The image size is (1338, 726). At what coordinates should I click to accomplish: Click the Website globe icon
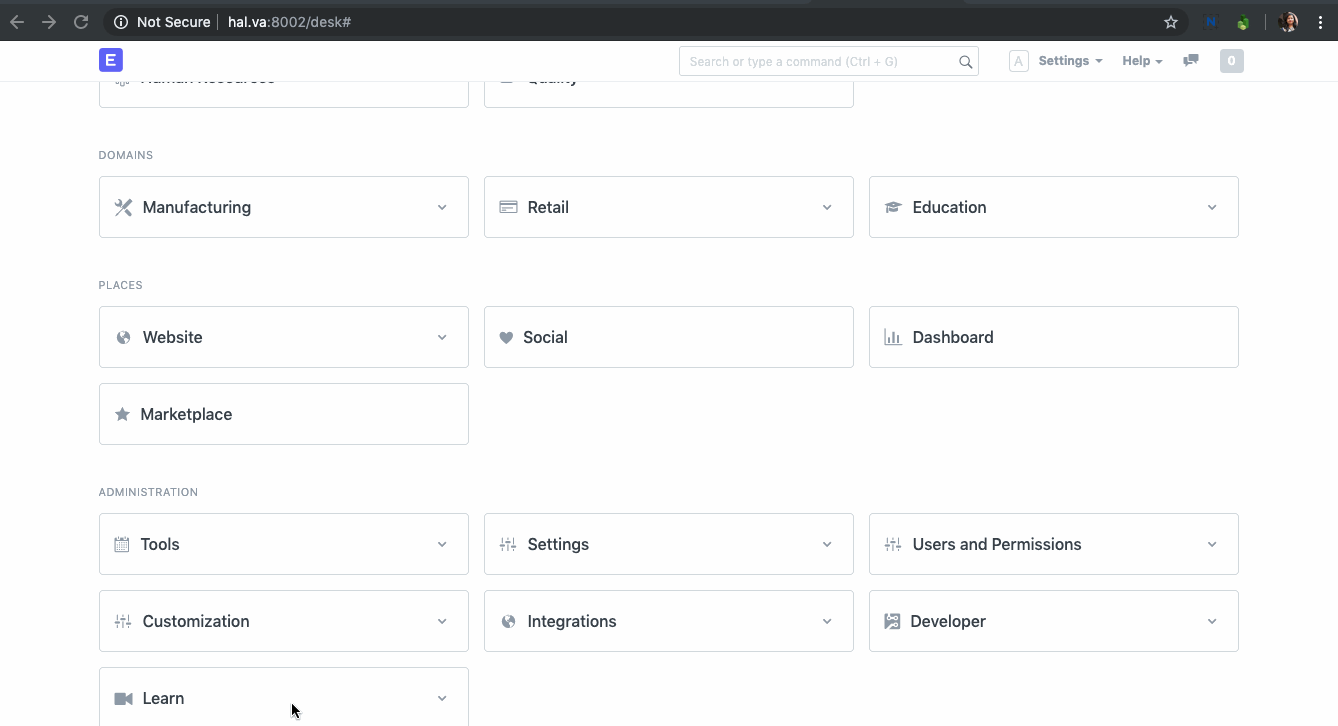click(122, 337)
